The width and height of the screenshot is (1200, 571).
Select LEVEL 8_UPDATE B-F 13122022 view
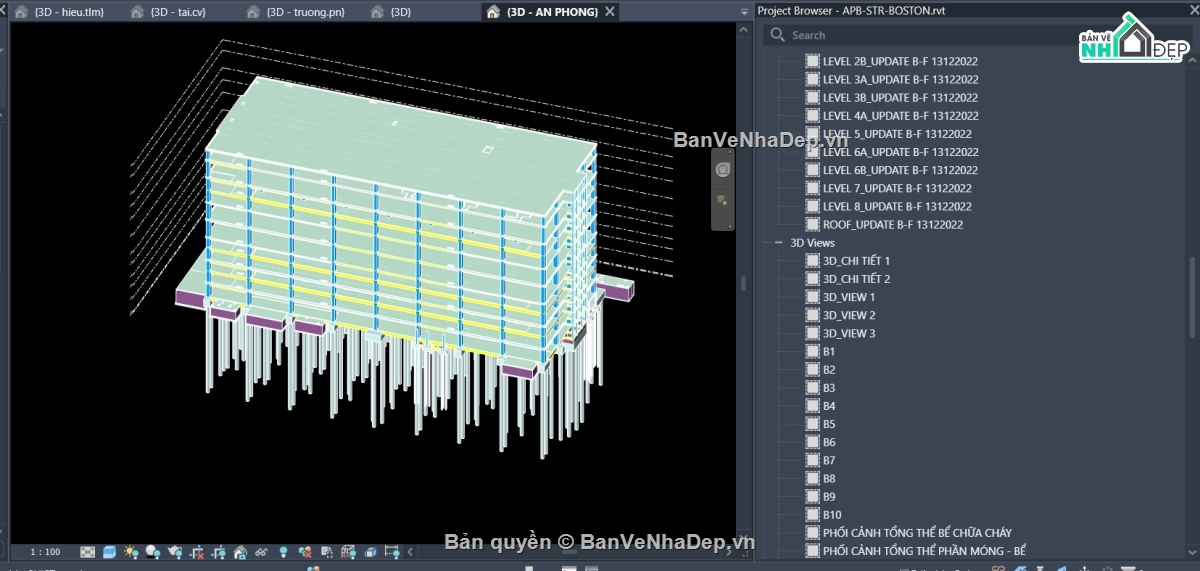click(897, 206)
